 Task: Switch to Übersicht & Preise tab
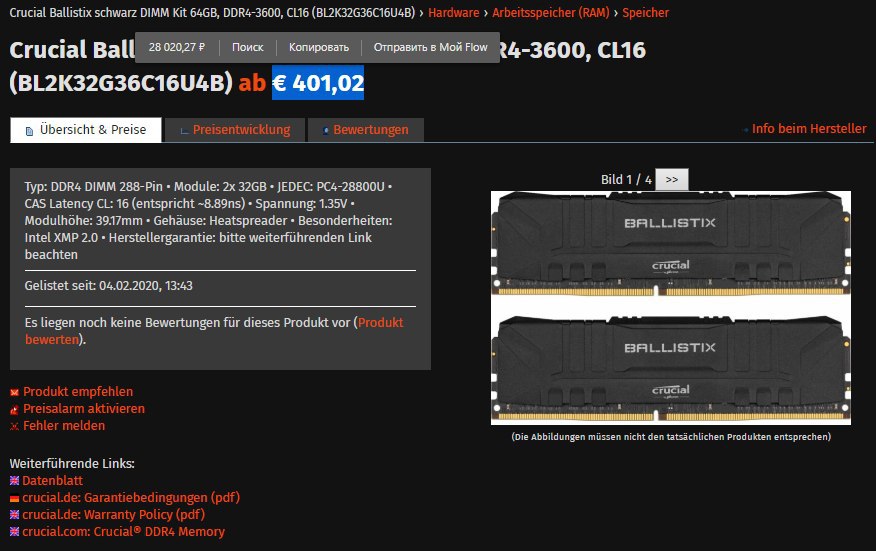pos(86,130)
